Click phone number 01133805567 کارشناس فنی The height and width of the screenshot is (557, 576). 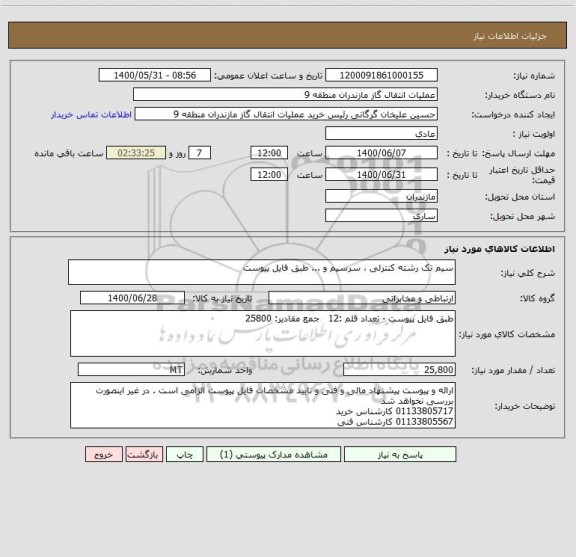pos(395,422)
